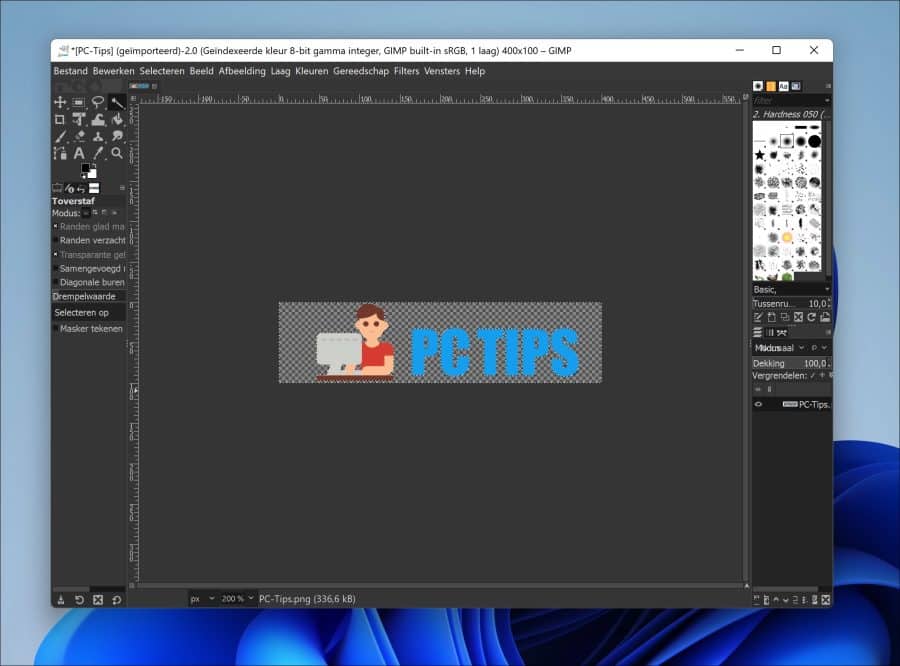Open the Gereedschap menu
This screenshot has height=666, width=900.
click(361, 71)
